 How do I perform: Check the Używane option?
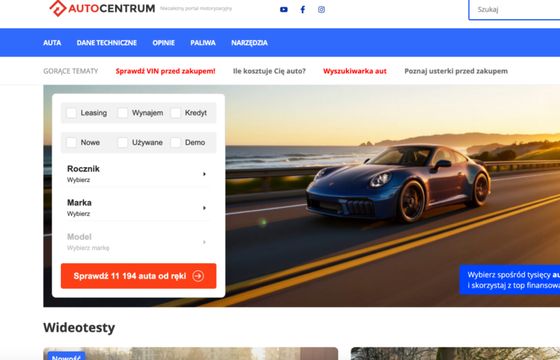coord(123,142)
